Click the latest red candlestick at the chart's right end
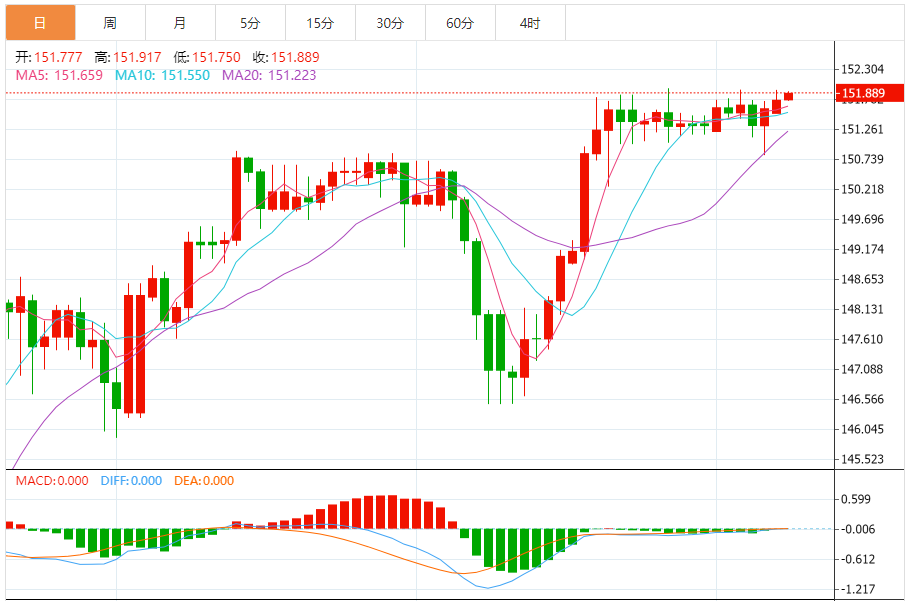 click(788, 96)
